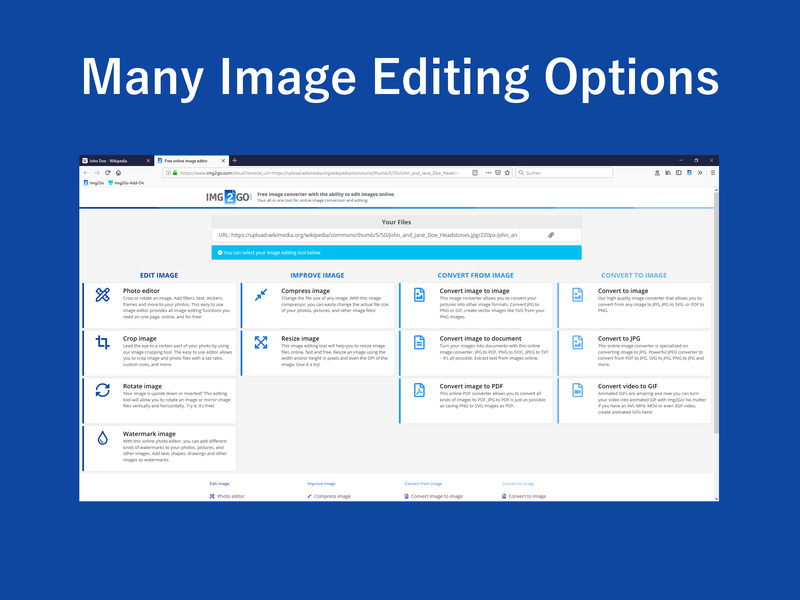Bookmark the page with the star icon

coord(507,173)
